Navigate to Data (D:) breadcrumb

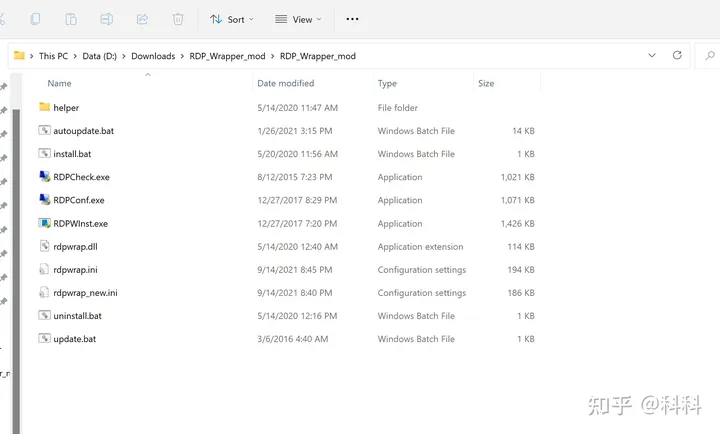pyautogui.click(x=99, y=56)
